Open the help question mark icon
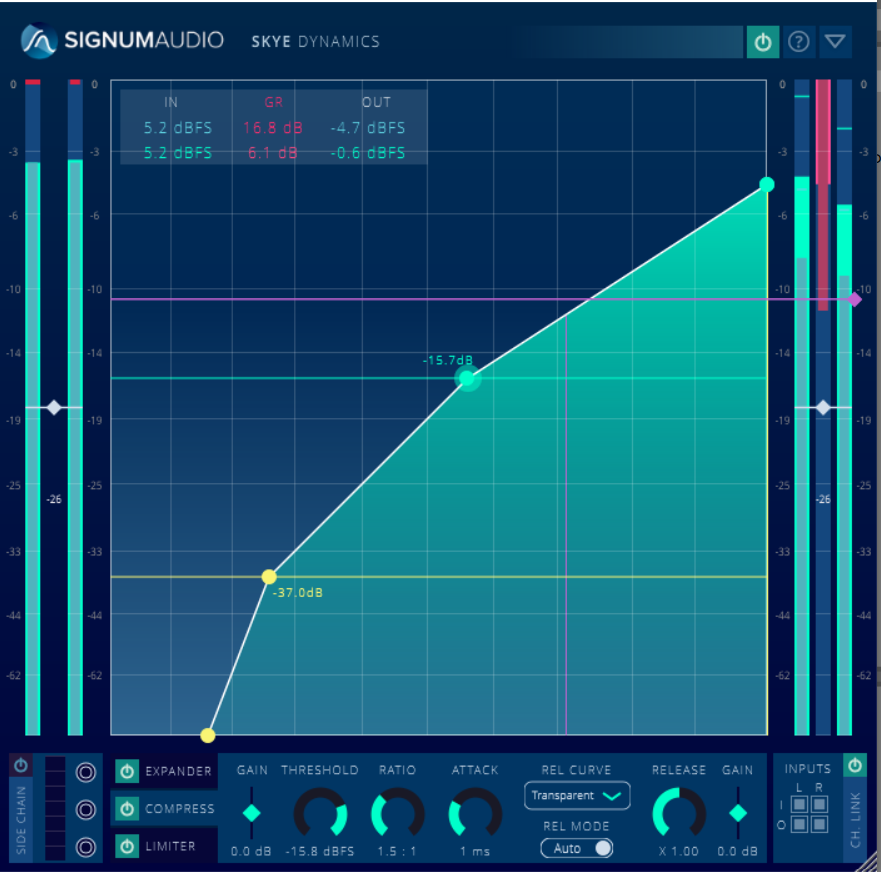 798,42
